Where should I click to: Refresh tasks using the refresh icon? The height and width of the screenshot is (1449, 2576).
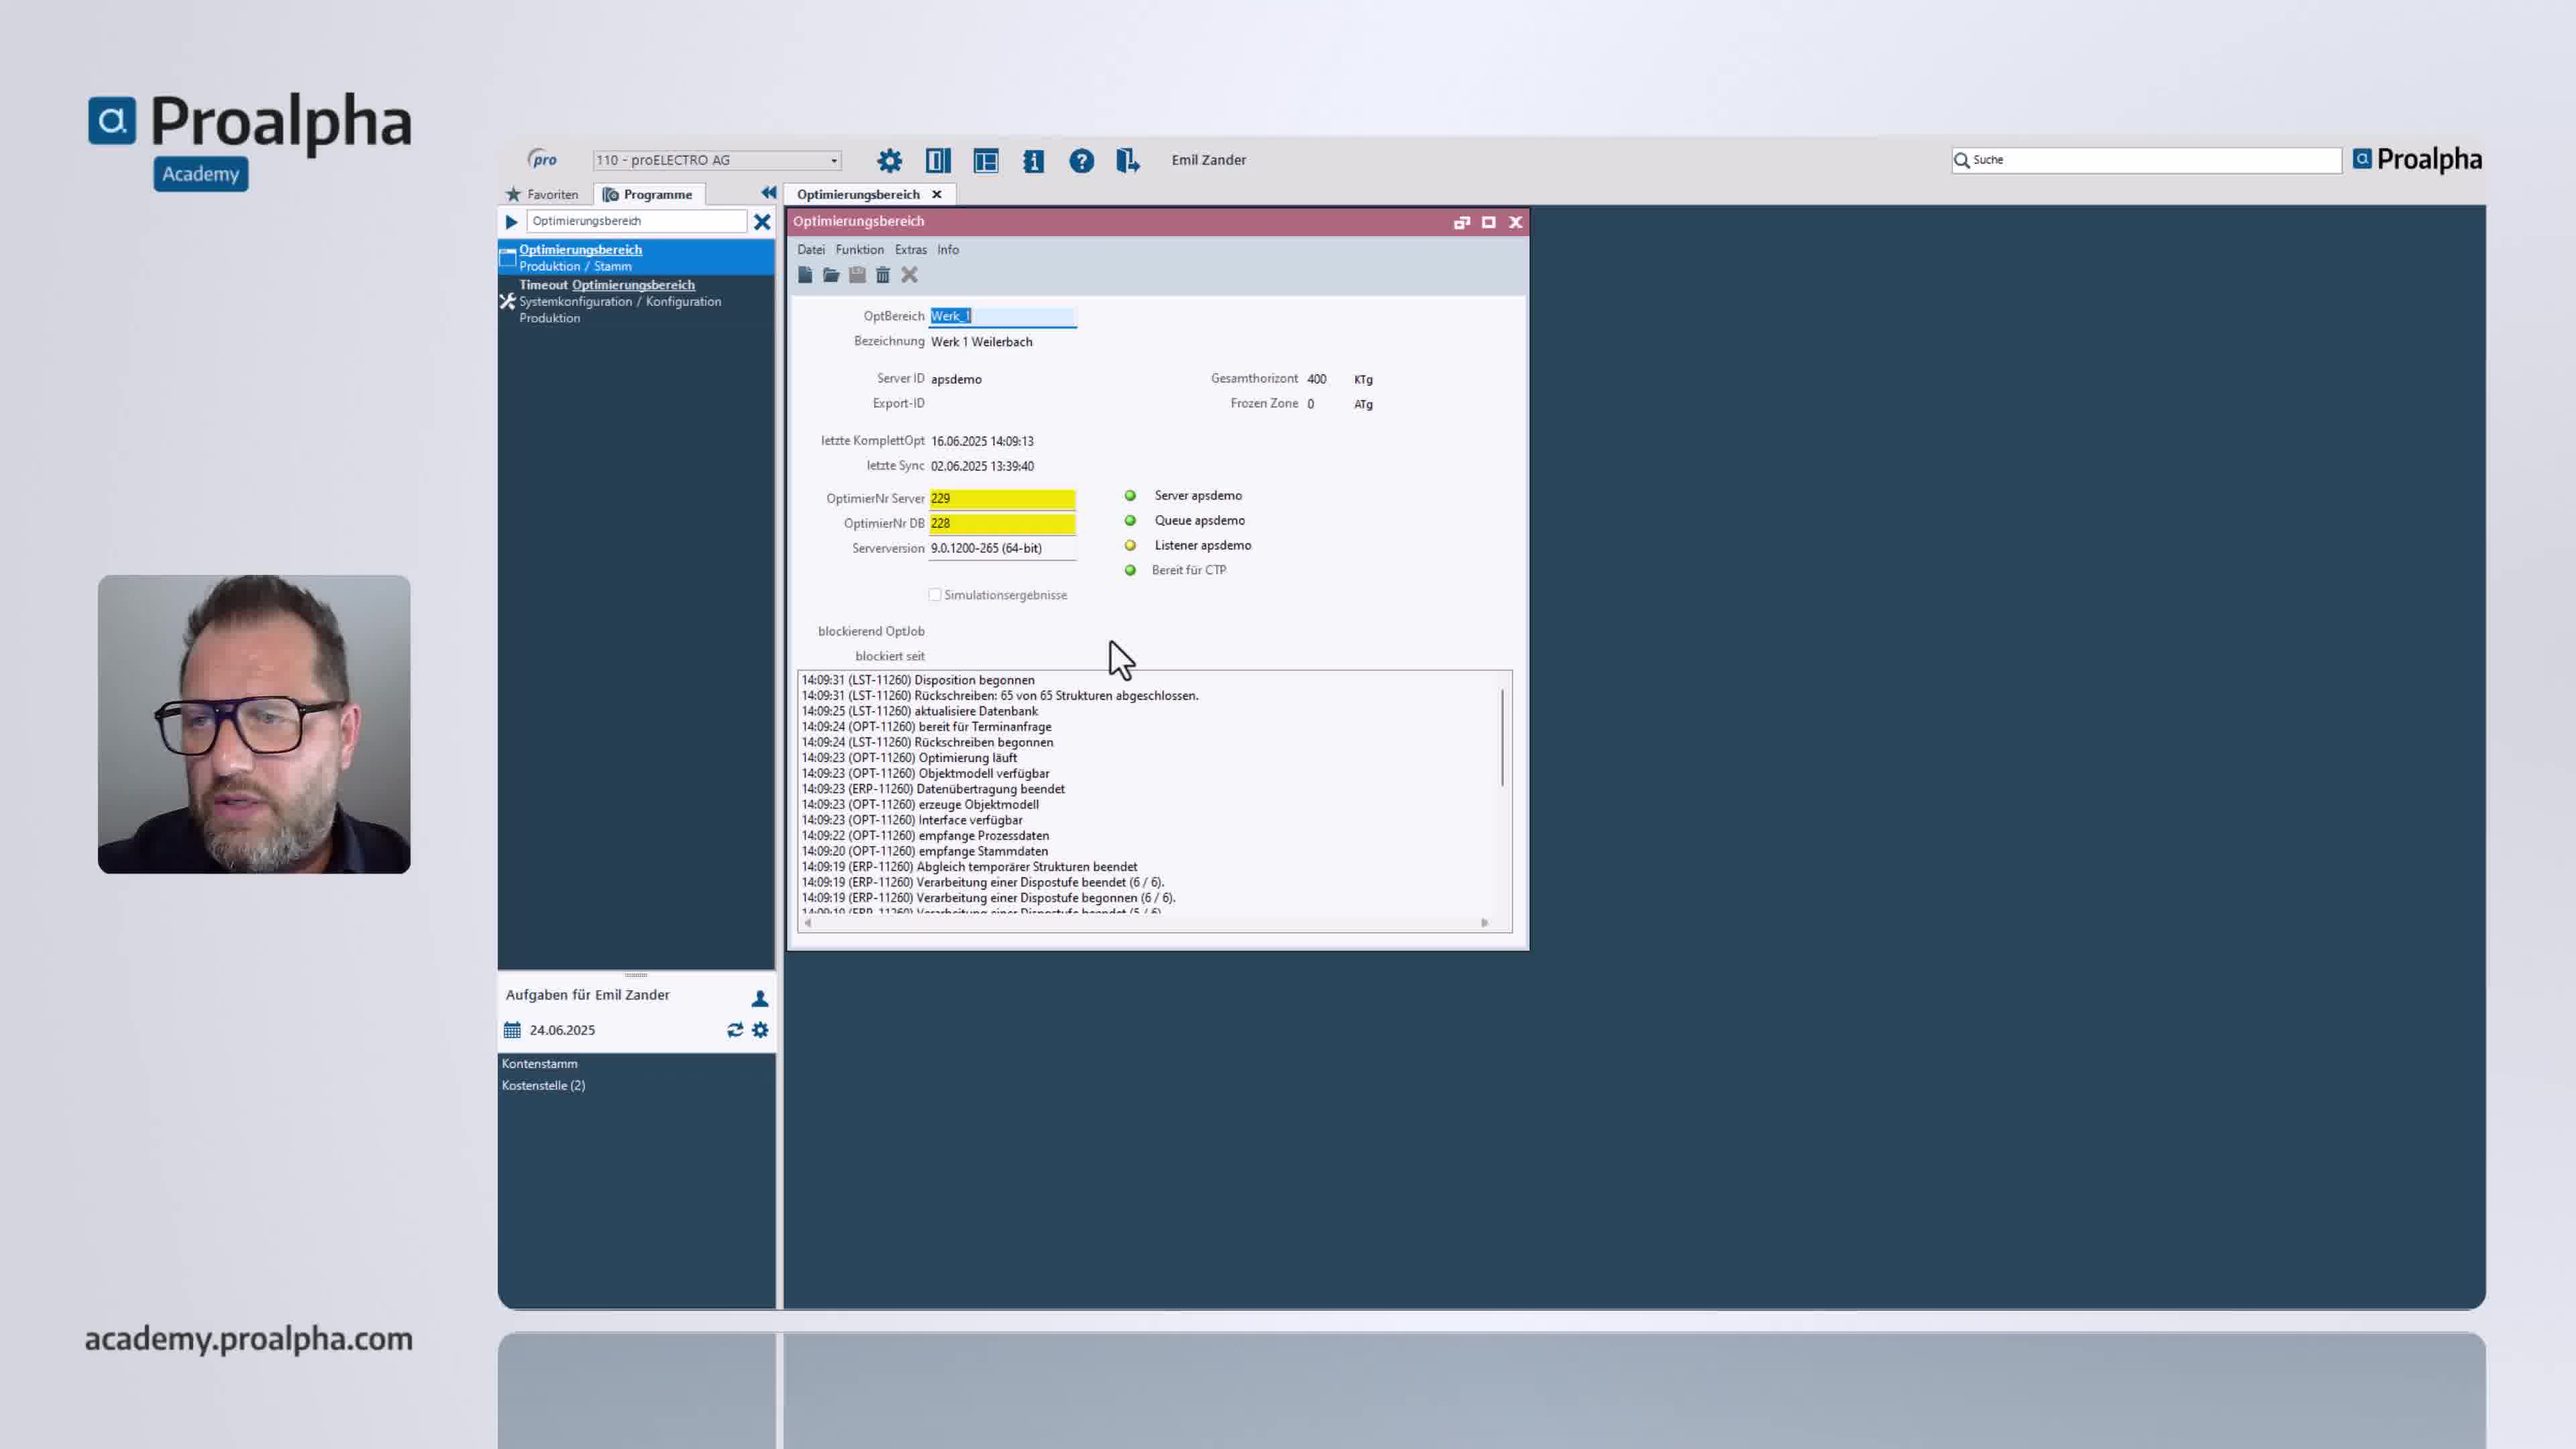tap(735, 1029)
